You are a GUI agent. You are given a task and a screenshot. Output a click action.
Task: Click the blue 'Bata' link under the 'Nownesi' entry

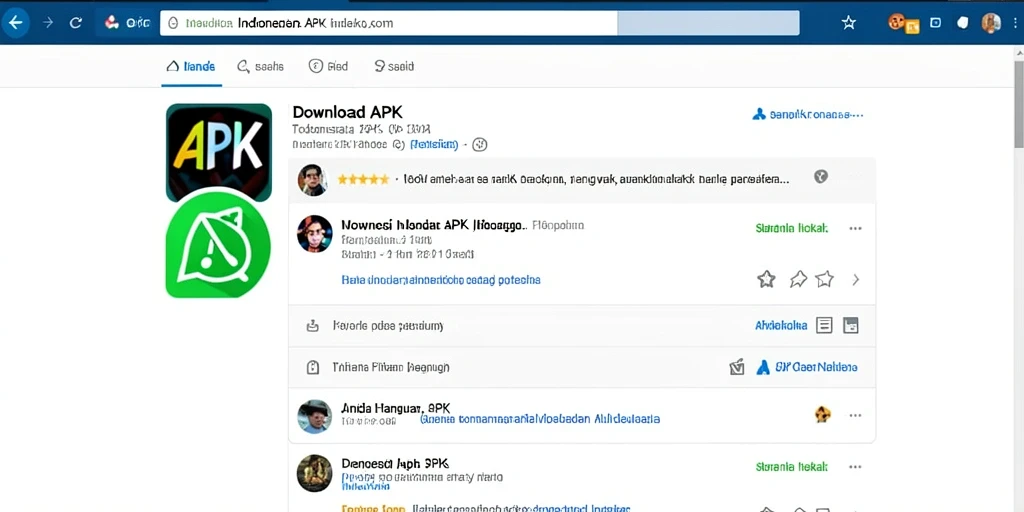(x=441, y=280)
